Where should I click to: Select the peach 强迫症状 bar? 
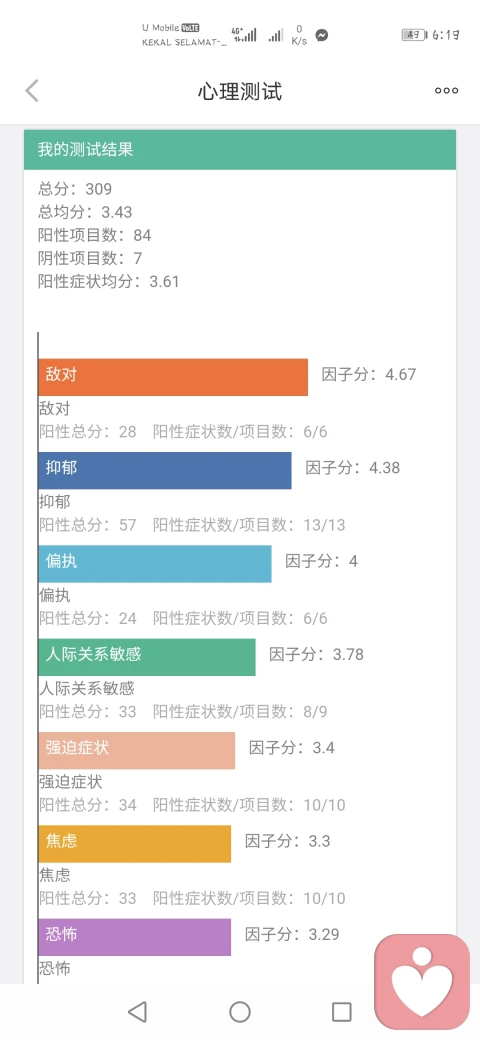[x=137, y=751]
